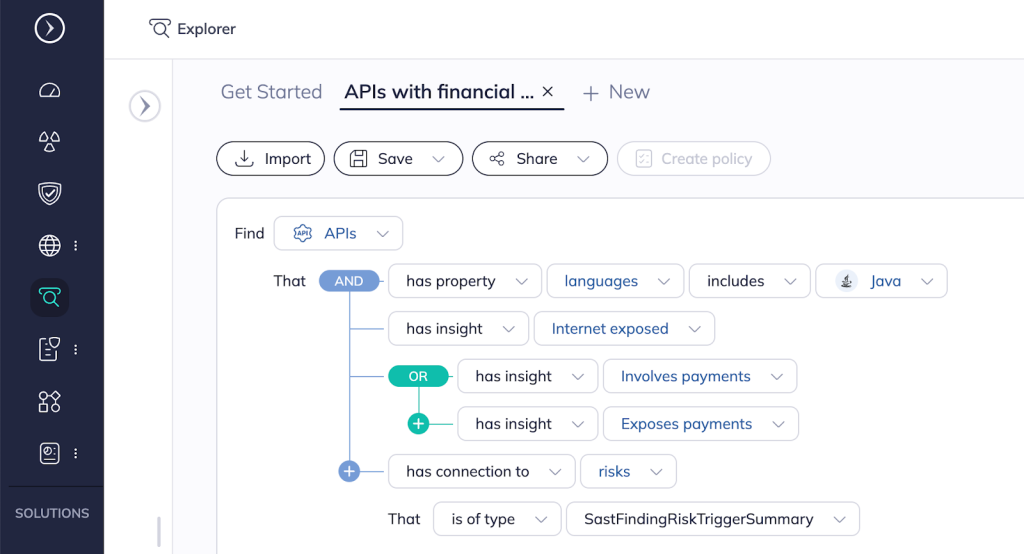Click the dashboard gauge icon in sidebar

[49, 90]
